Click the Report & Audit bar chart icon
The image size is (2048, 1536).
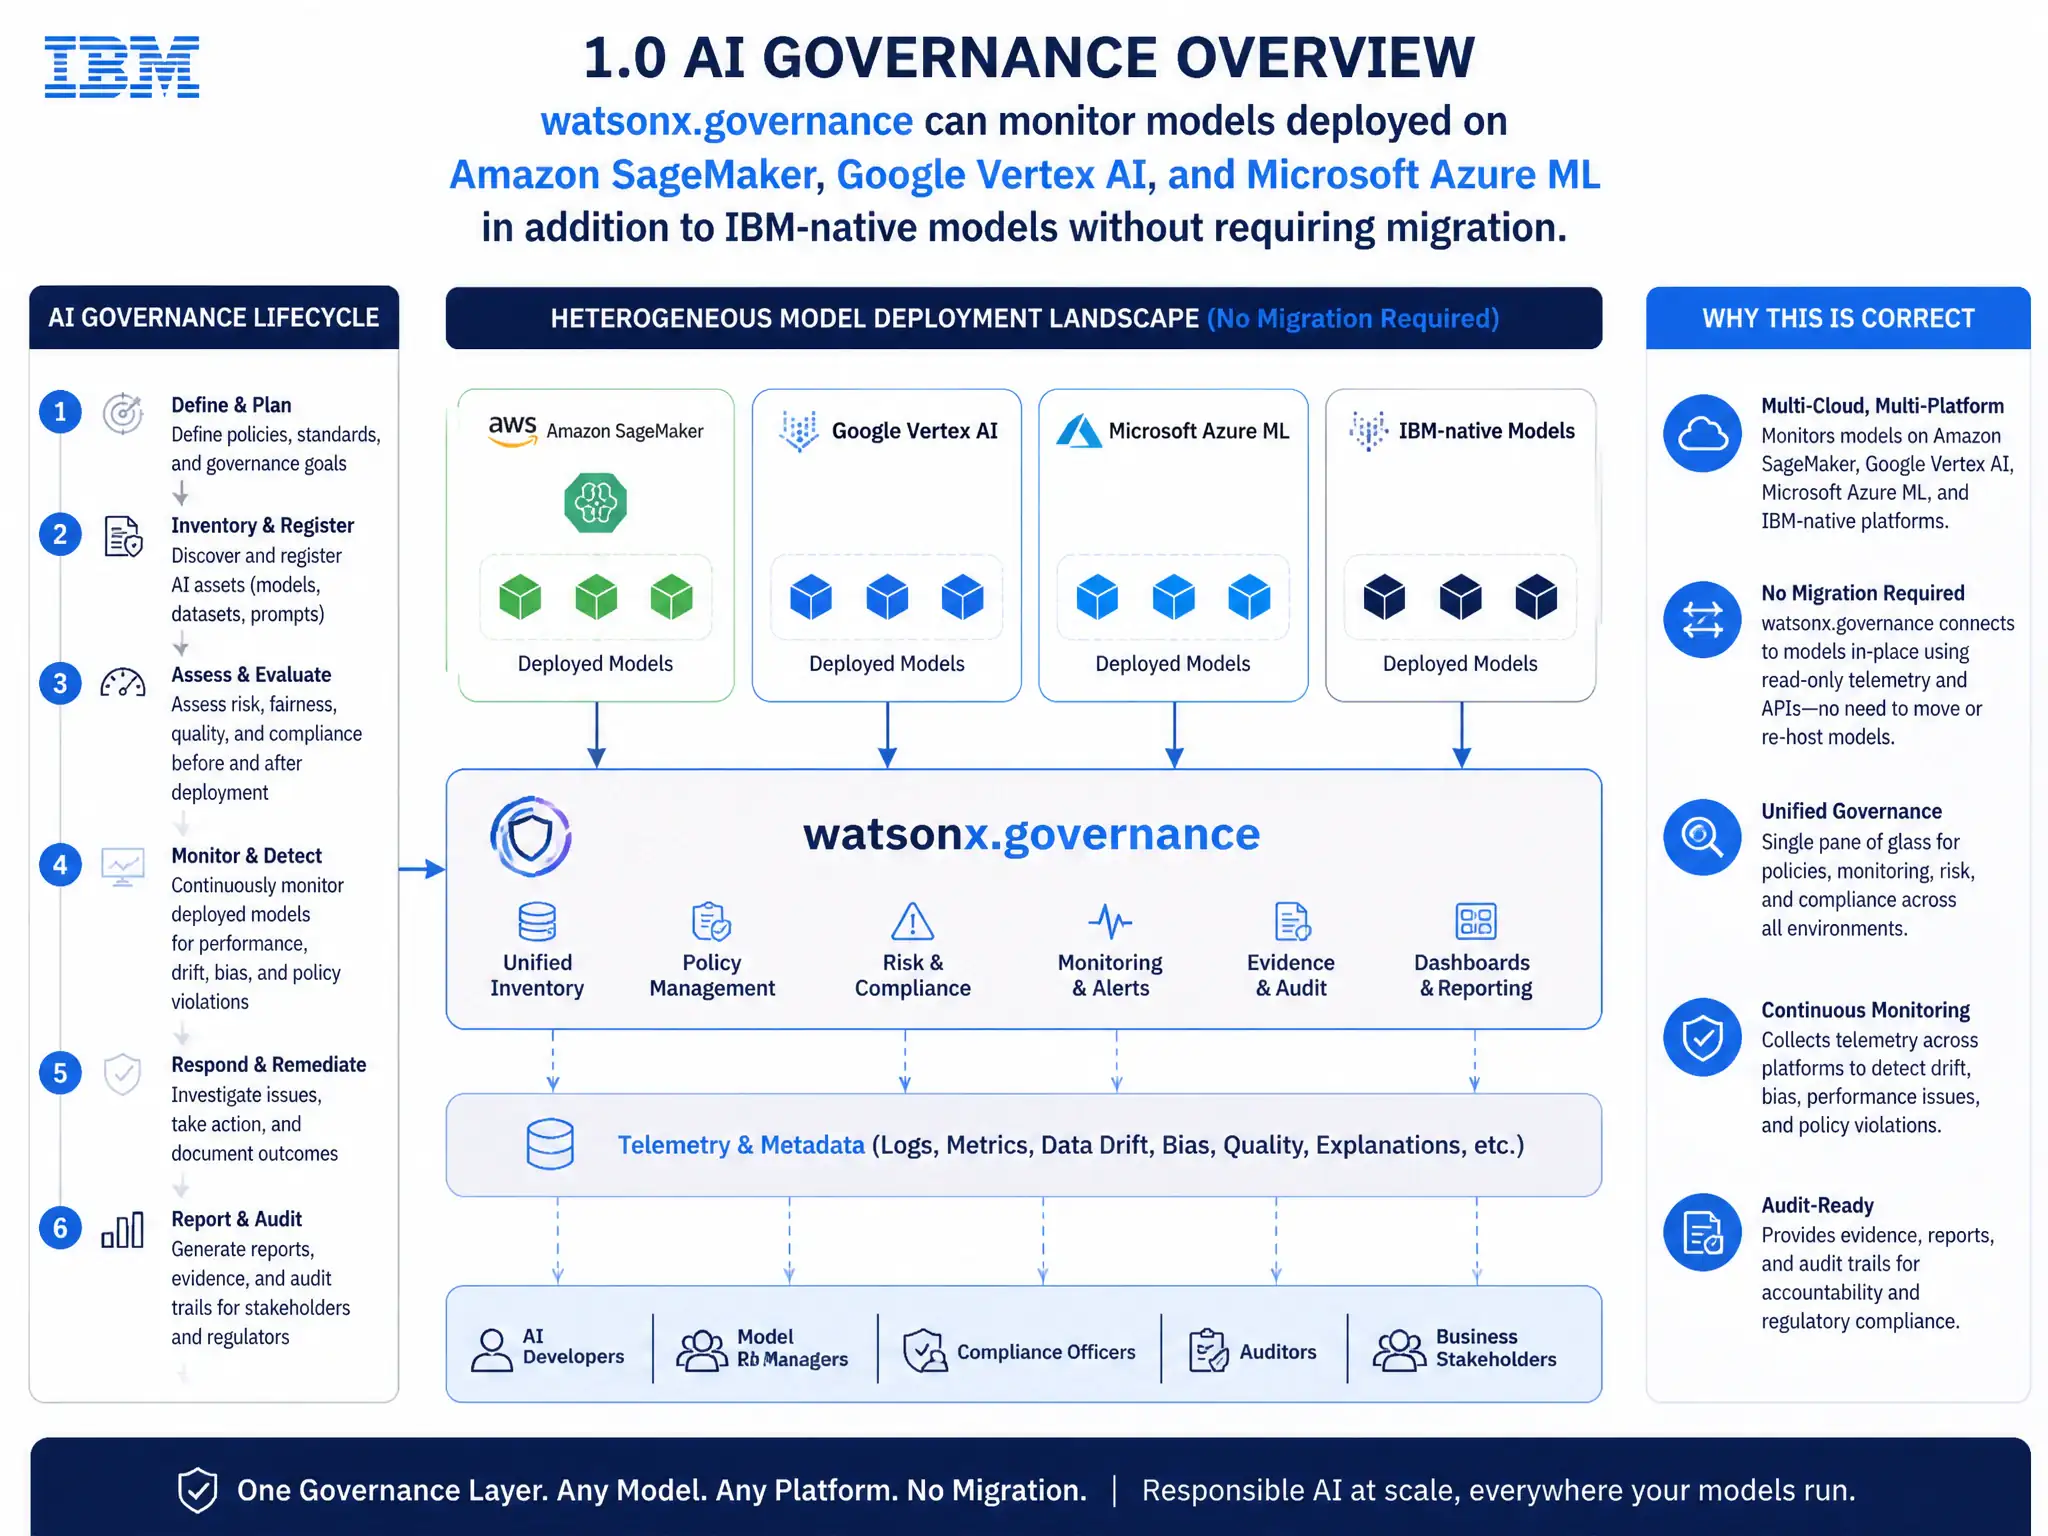tap(123, 1230)
